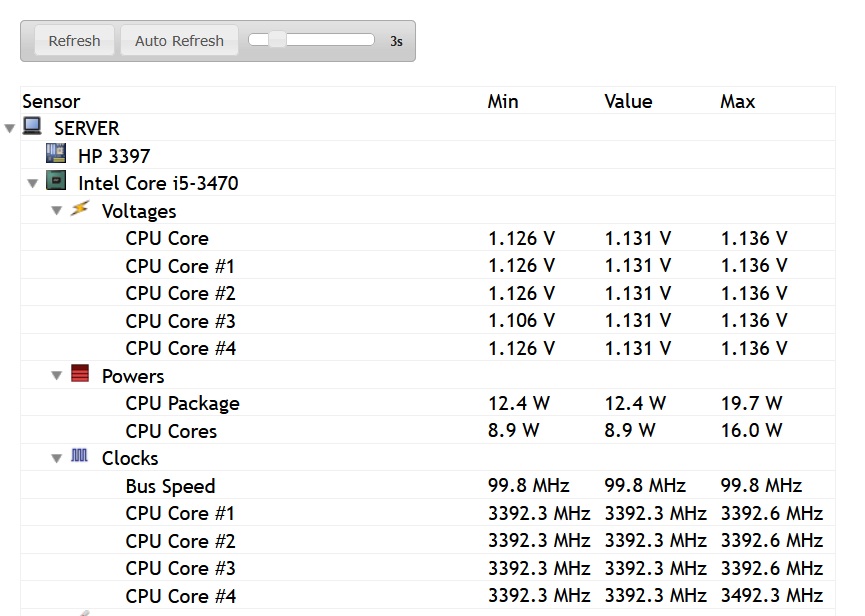Screen dimensions: 865x616
Task: Click the 3492.3 MHz max value
Action: click(772, 596)
